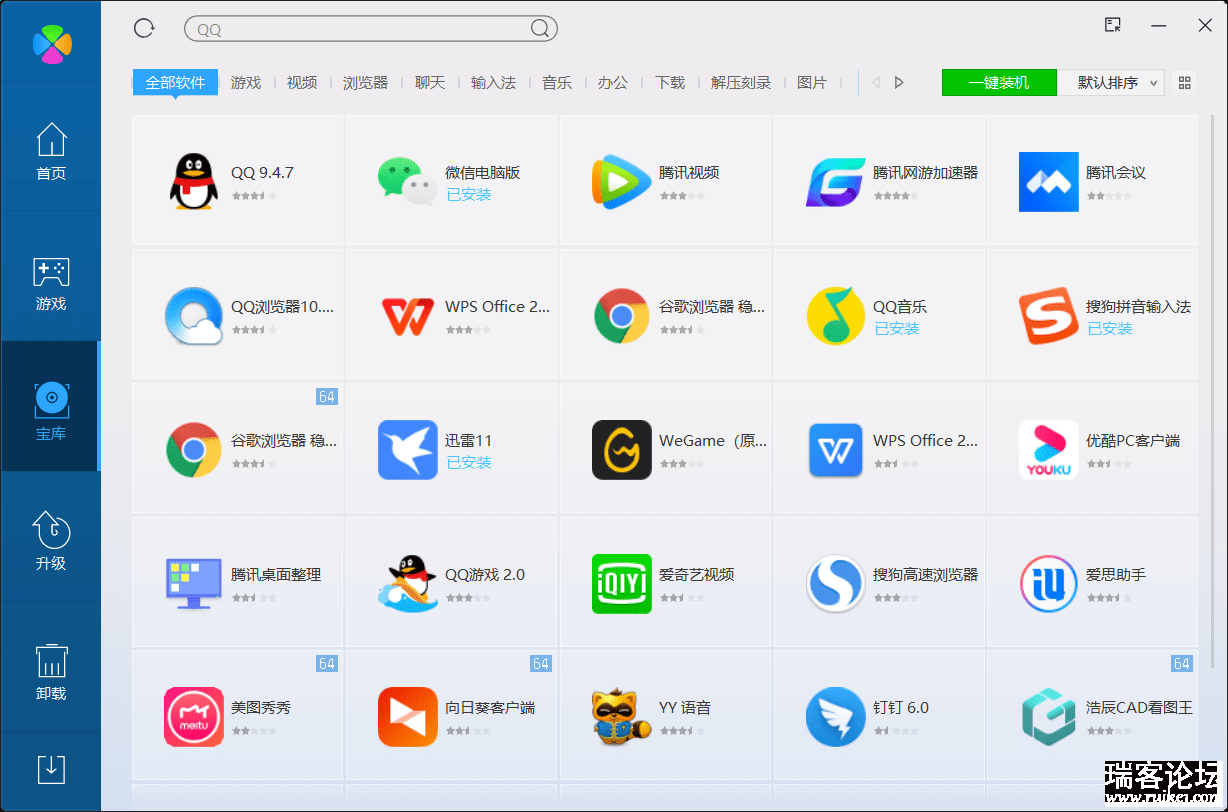Switch to the 聊天 category tab
Viewport: 1228px width, 812px height.
430,83
